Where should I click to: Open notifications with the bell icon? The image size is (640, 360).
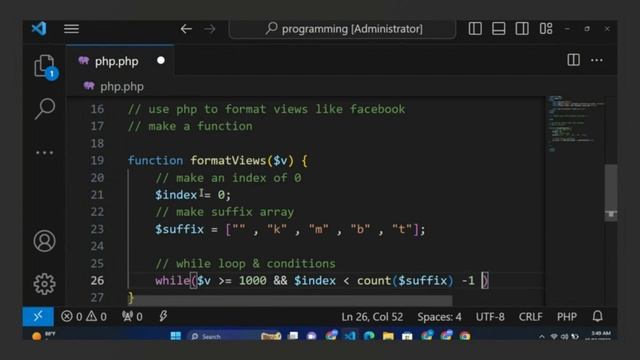pos(598,316)
